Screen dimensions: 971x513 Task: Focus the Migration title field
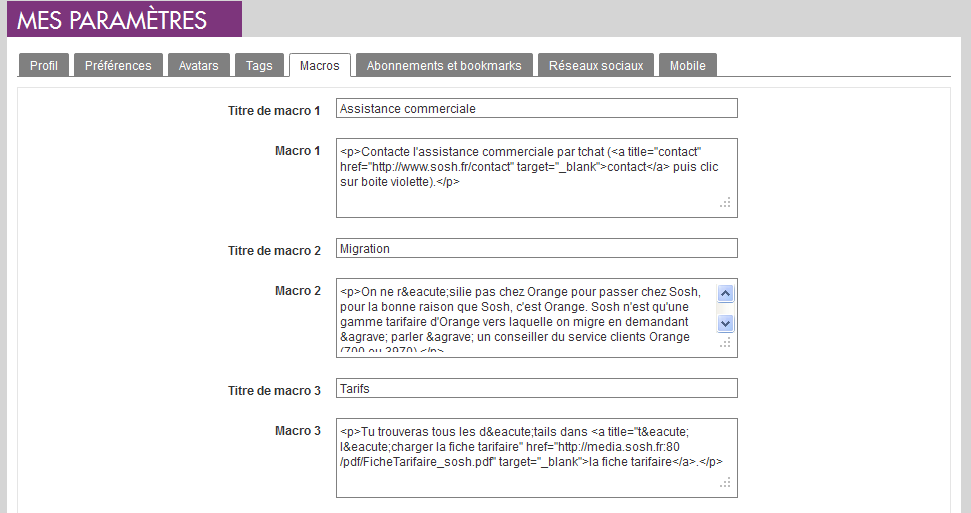(x=536, y=248)
